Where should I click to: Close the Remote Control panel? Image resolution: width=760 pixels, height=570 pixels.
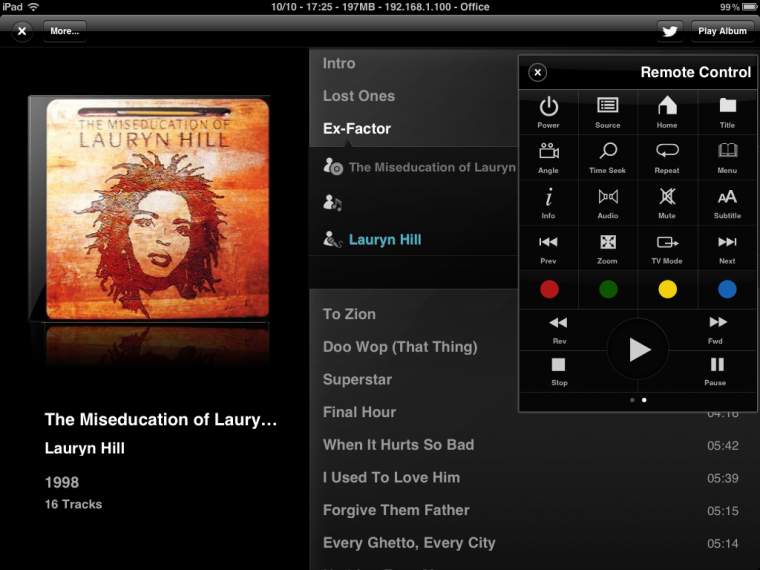click(538, 72)
